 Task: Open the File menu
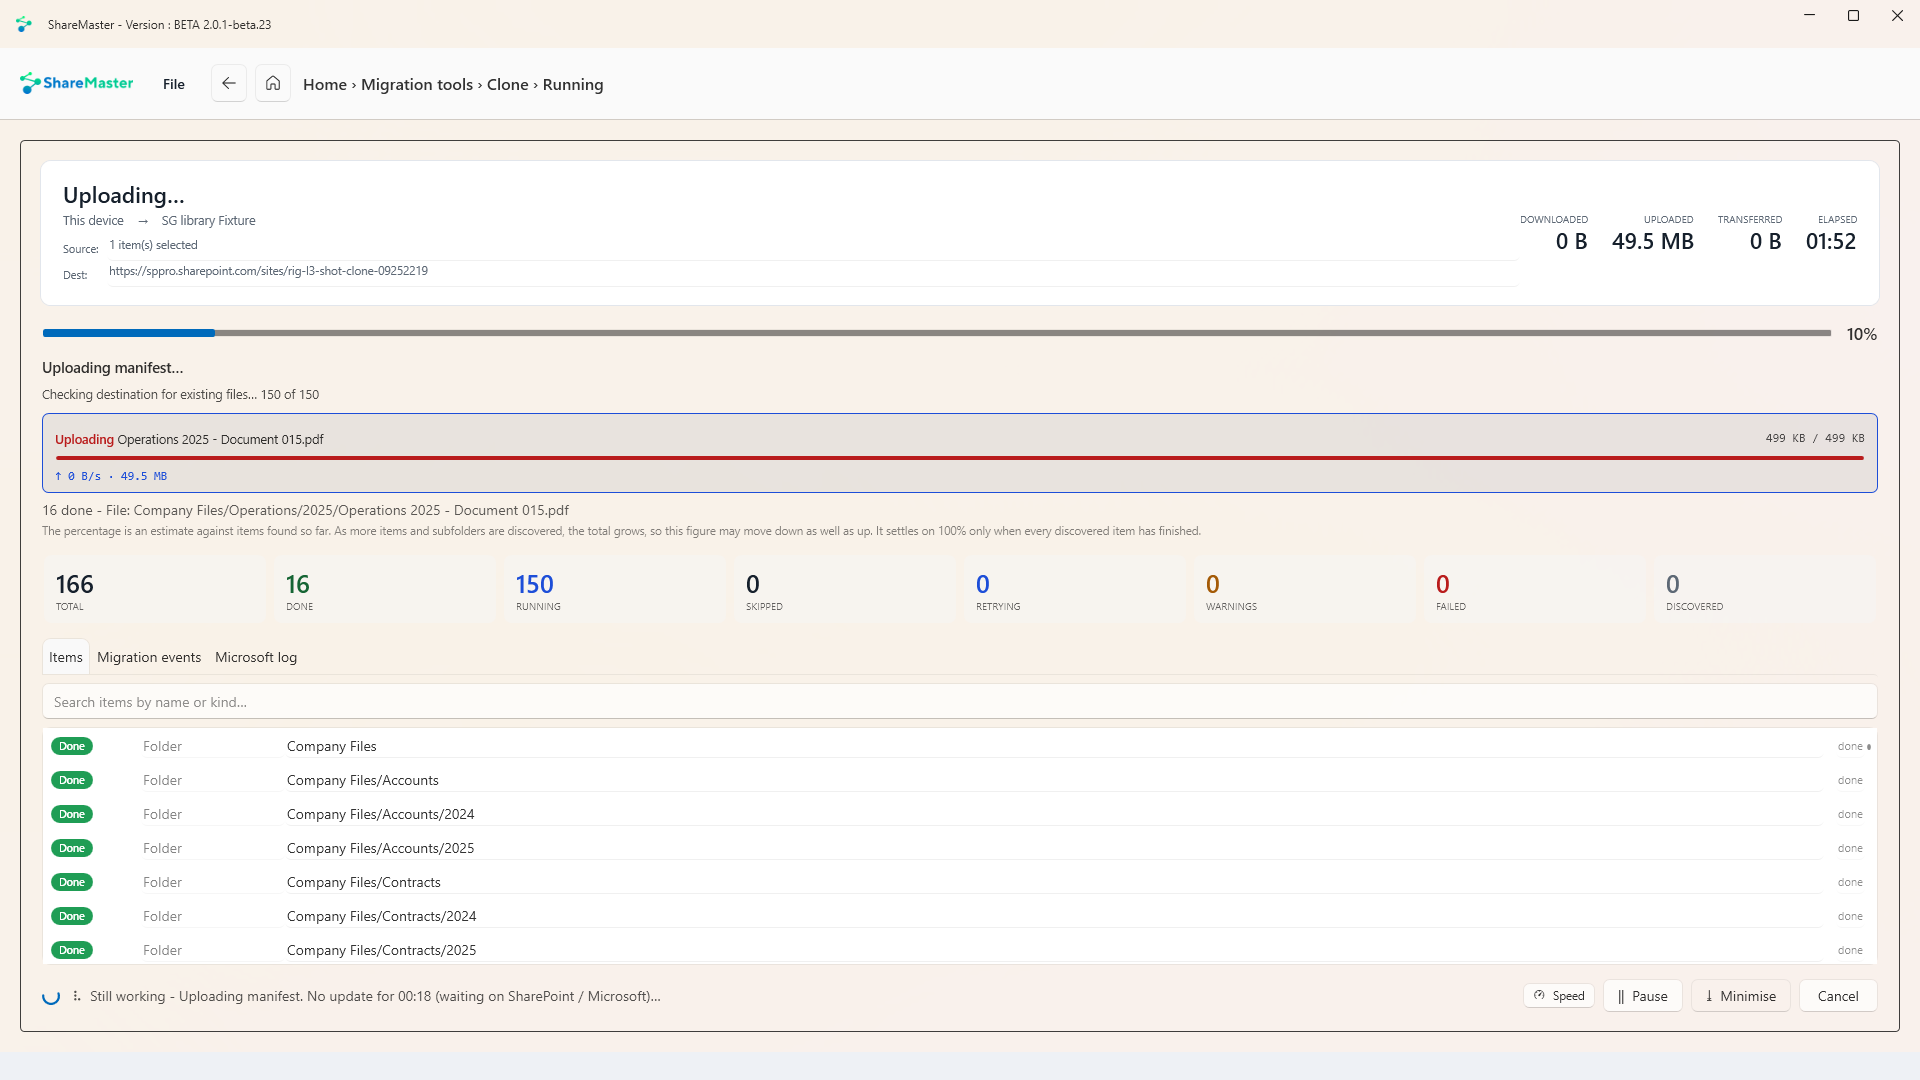click(174, 84)
